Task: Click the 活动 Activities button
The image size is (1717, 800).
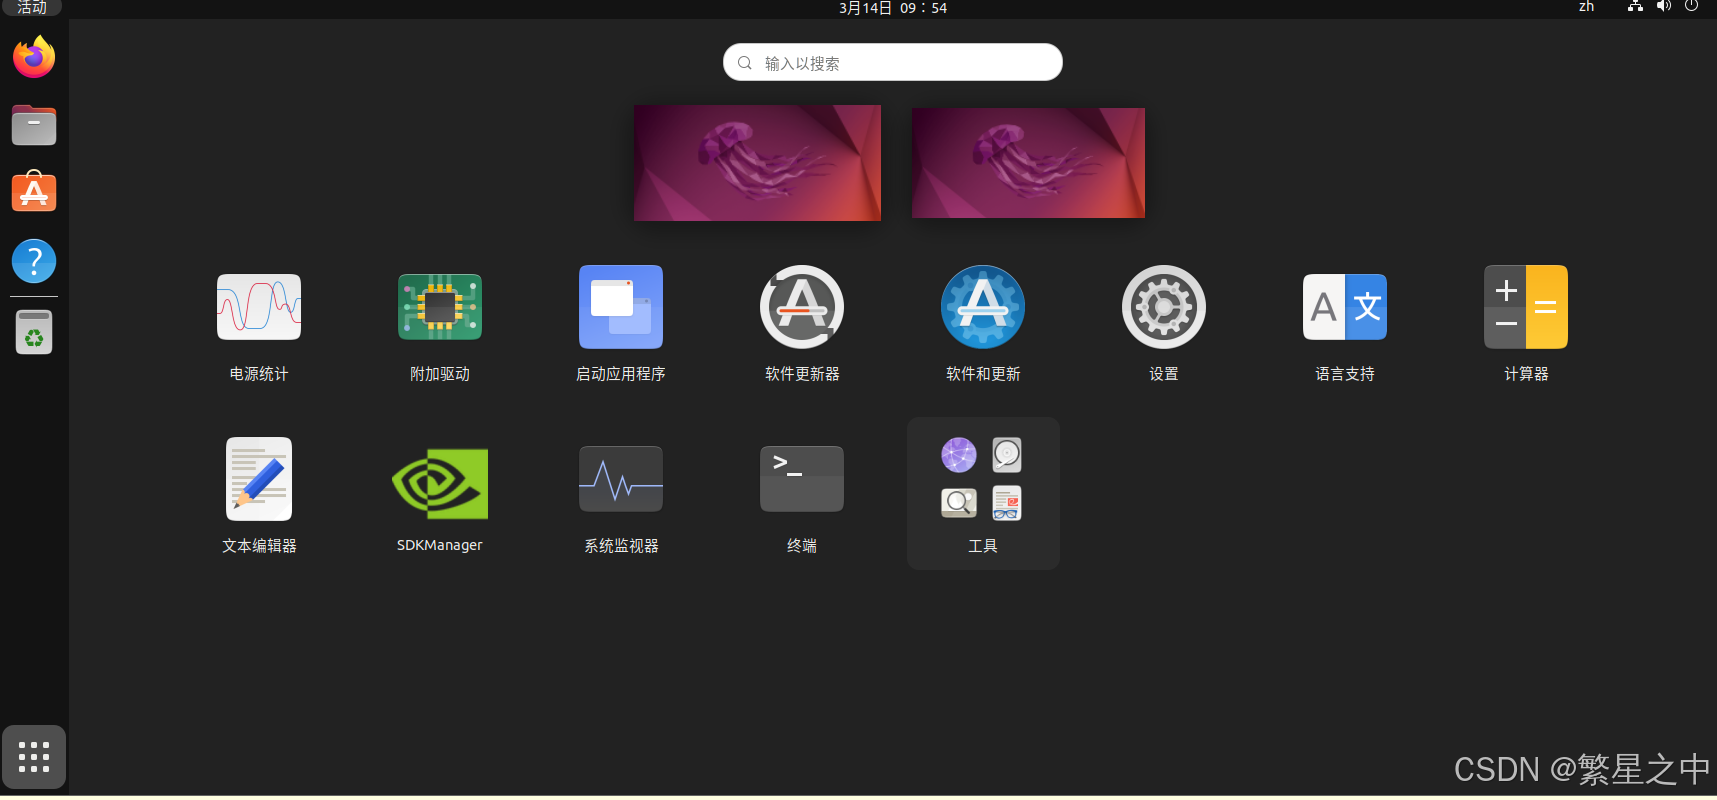Action: 32,8
